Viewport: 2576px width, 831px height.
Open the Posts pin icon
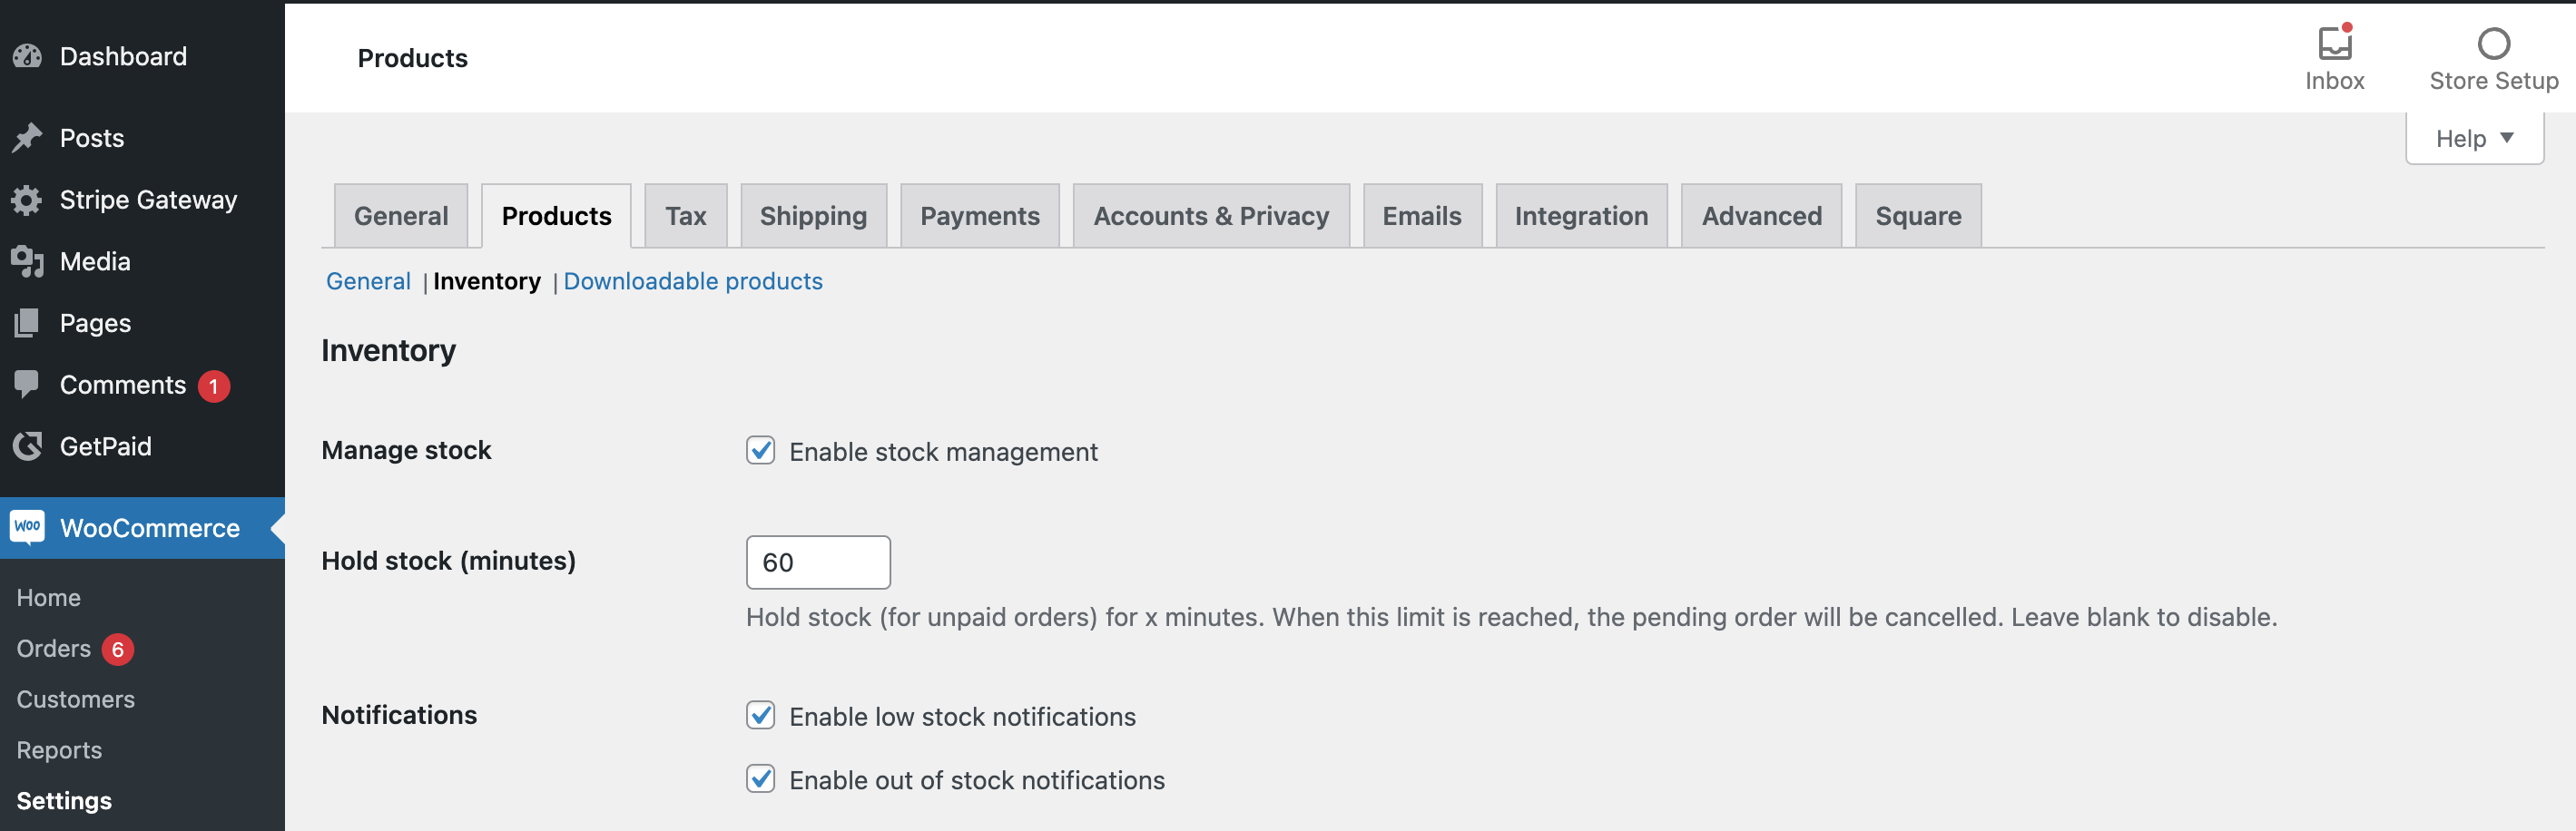[27, 137]
